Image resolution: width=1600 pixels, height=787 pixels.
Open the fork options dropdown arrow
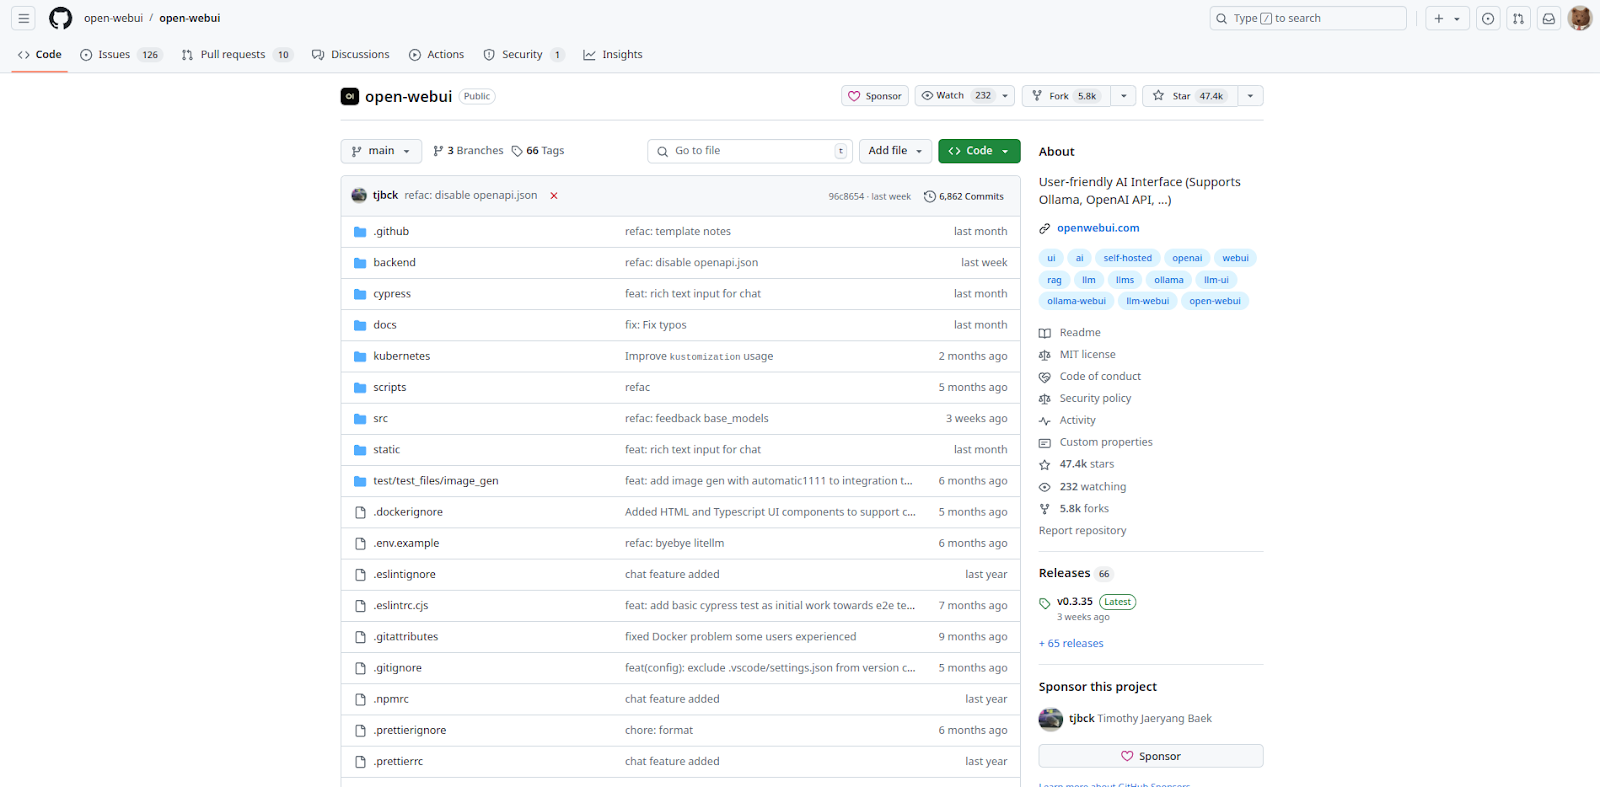1124,96
